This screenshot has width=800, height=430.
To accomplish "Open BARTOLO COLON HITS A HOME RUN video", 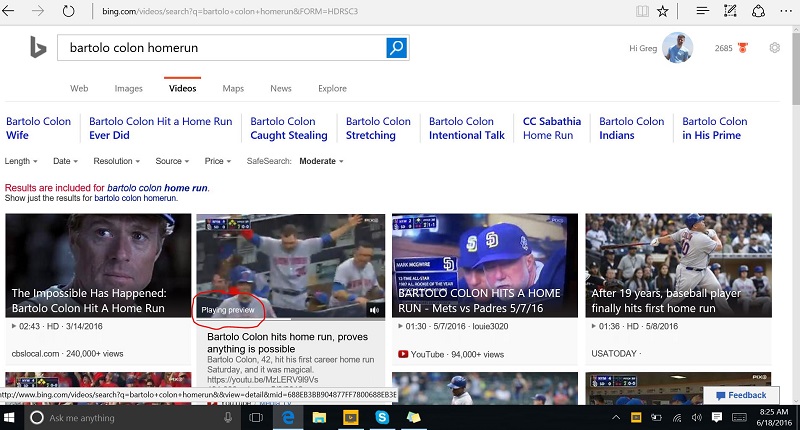I will click(485, 265).
